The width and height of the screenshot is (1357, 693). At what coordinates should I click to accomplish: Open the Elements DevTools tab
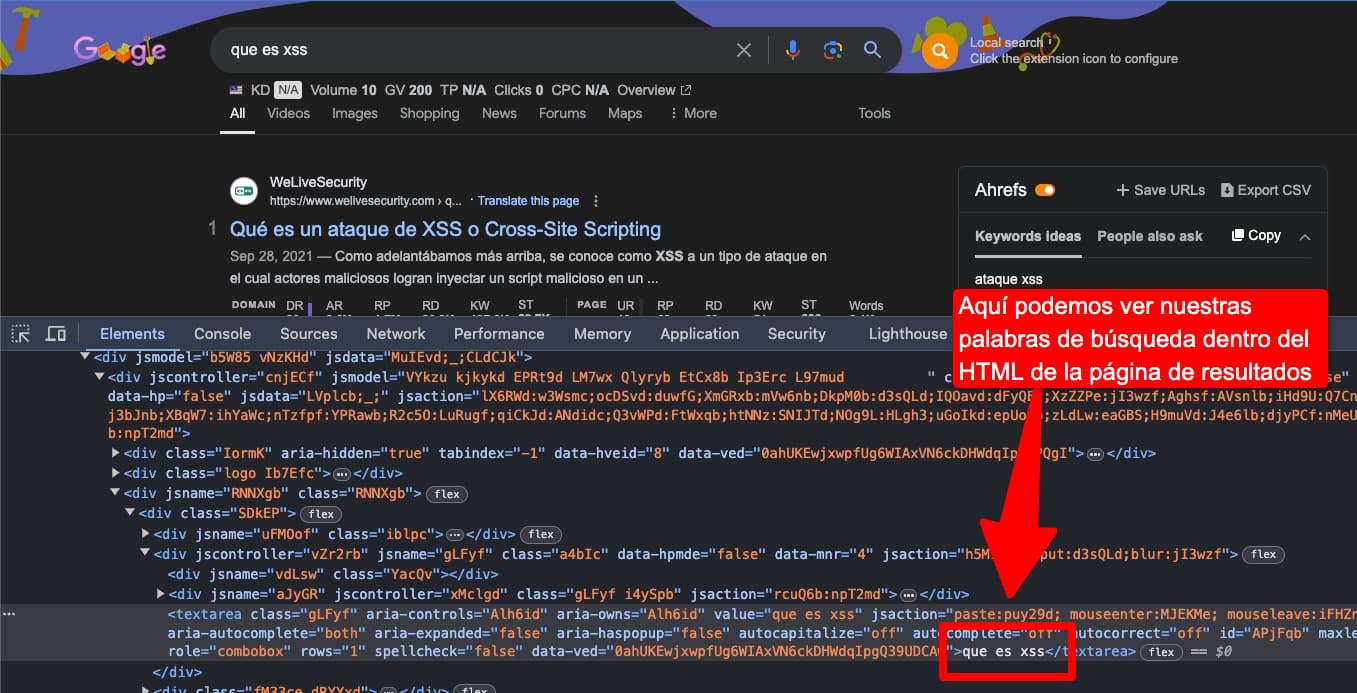click(132, 334)
